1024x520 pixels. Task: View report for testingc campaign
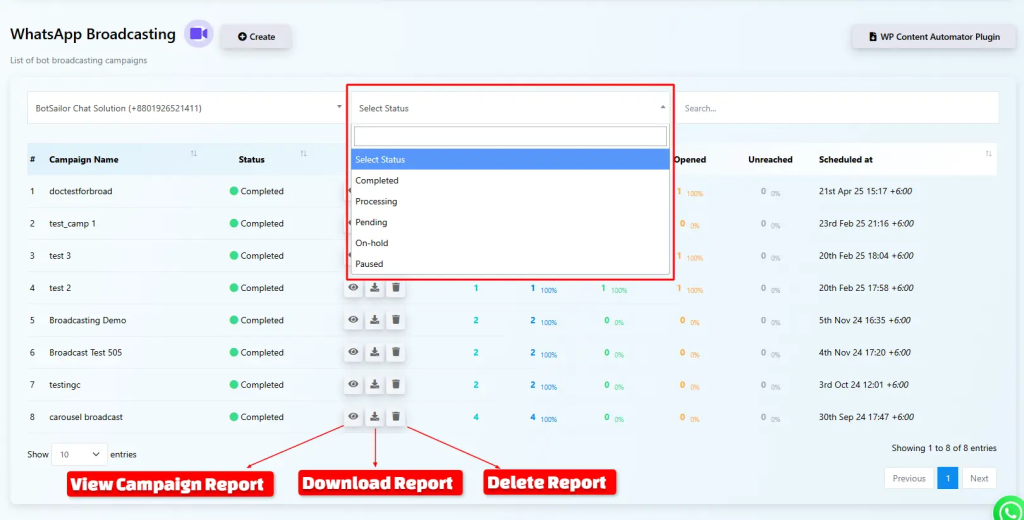click(353, 384)
